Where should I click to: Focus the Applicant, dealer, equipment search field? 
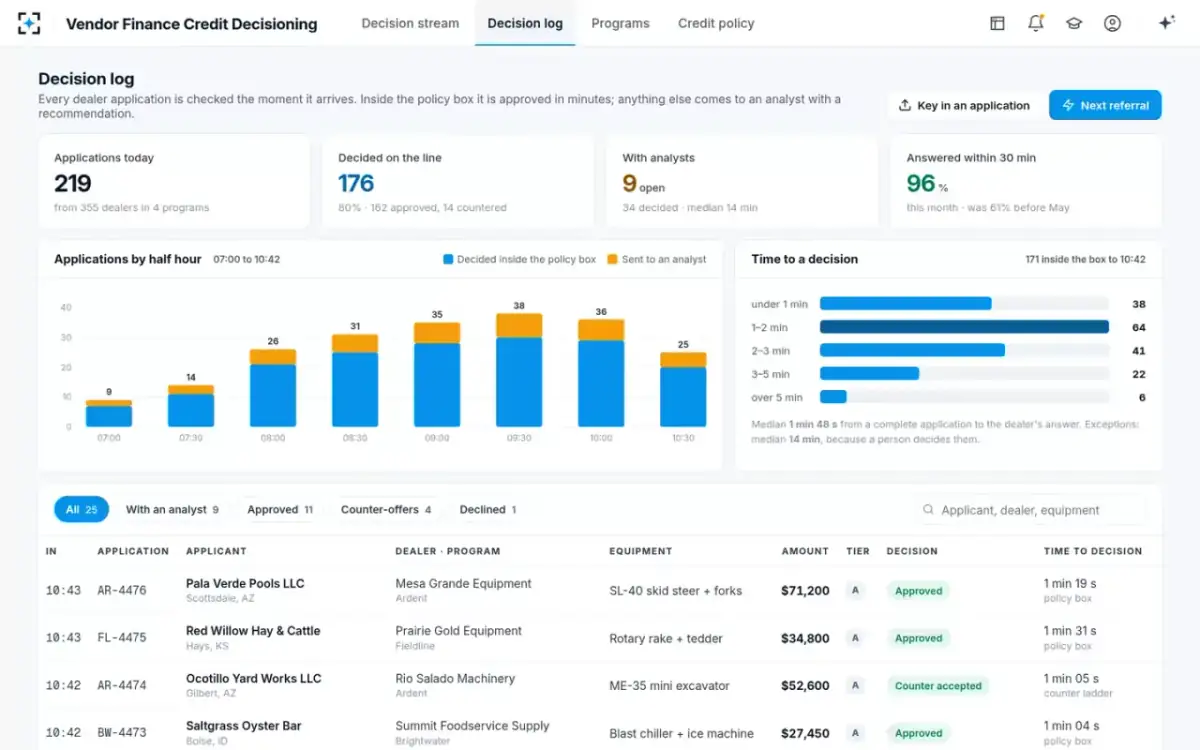click(1030, 510)
